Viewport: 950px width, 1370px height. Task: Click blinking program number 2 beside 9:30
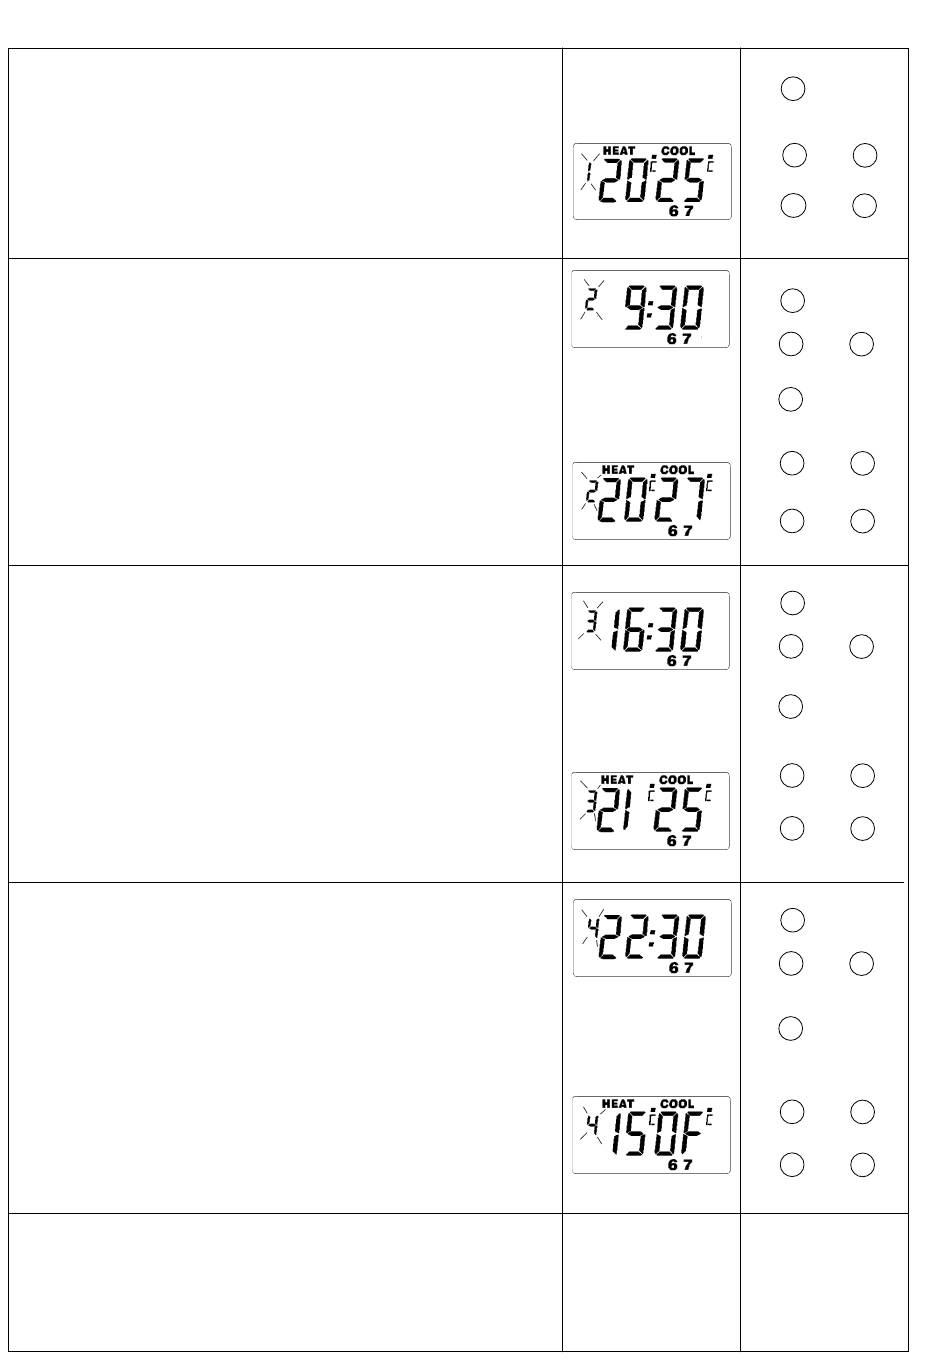[591, 299]
